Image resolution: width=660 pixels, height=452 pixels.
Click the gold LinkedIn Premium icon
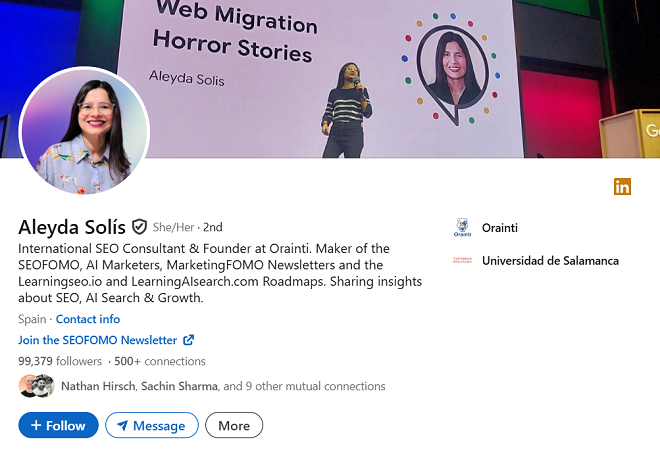click(x=622, y=186)
